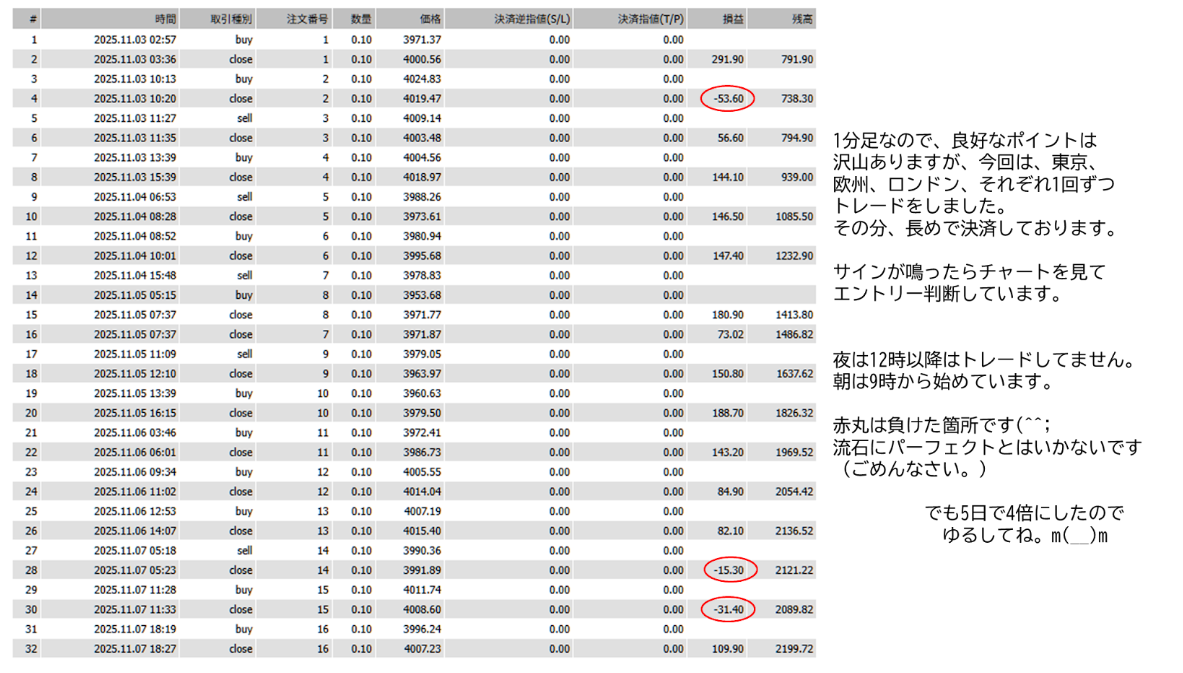Click balance value 791.90
Image resolution: width=1183 pixels, height=673 pixels.
(x=797, y=59)
